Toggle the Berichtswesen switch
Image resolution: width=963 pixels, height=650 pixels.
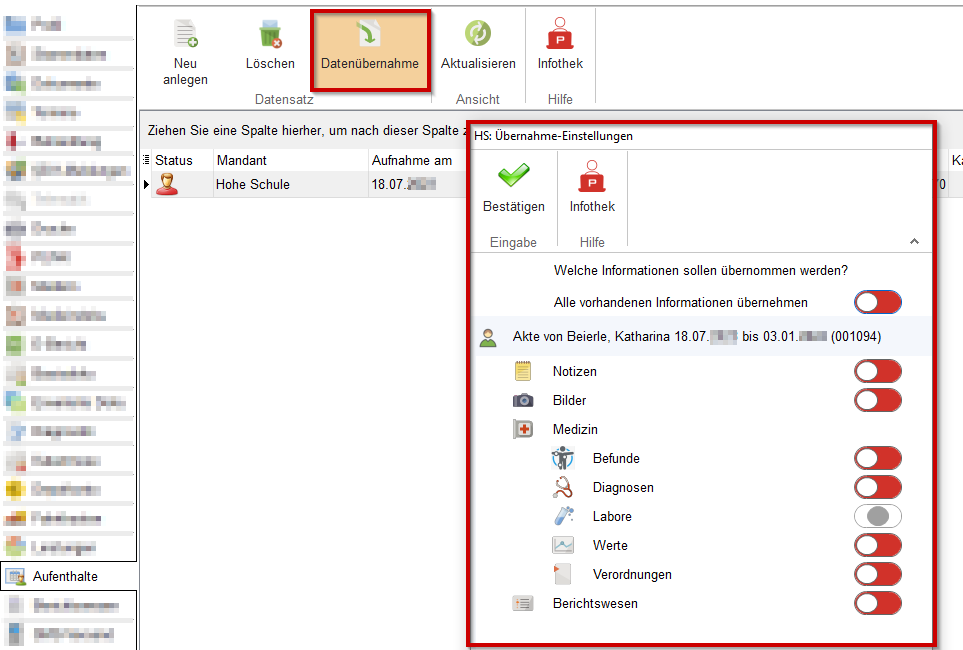click(877, 603)
